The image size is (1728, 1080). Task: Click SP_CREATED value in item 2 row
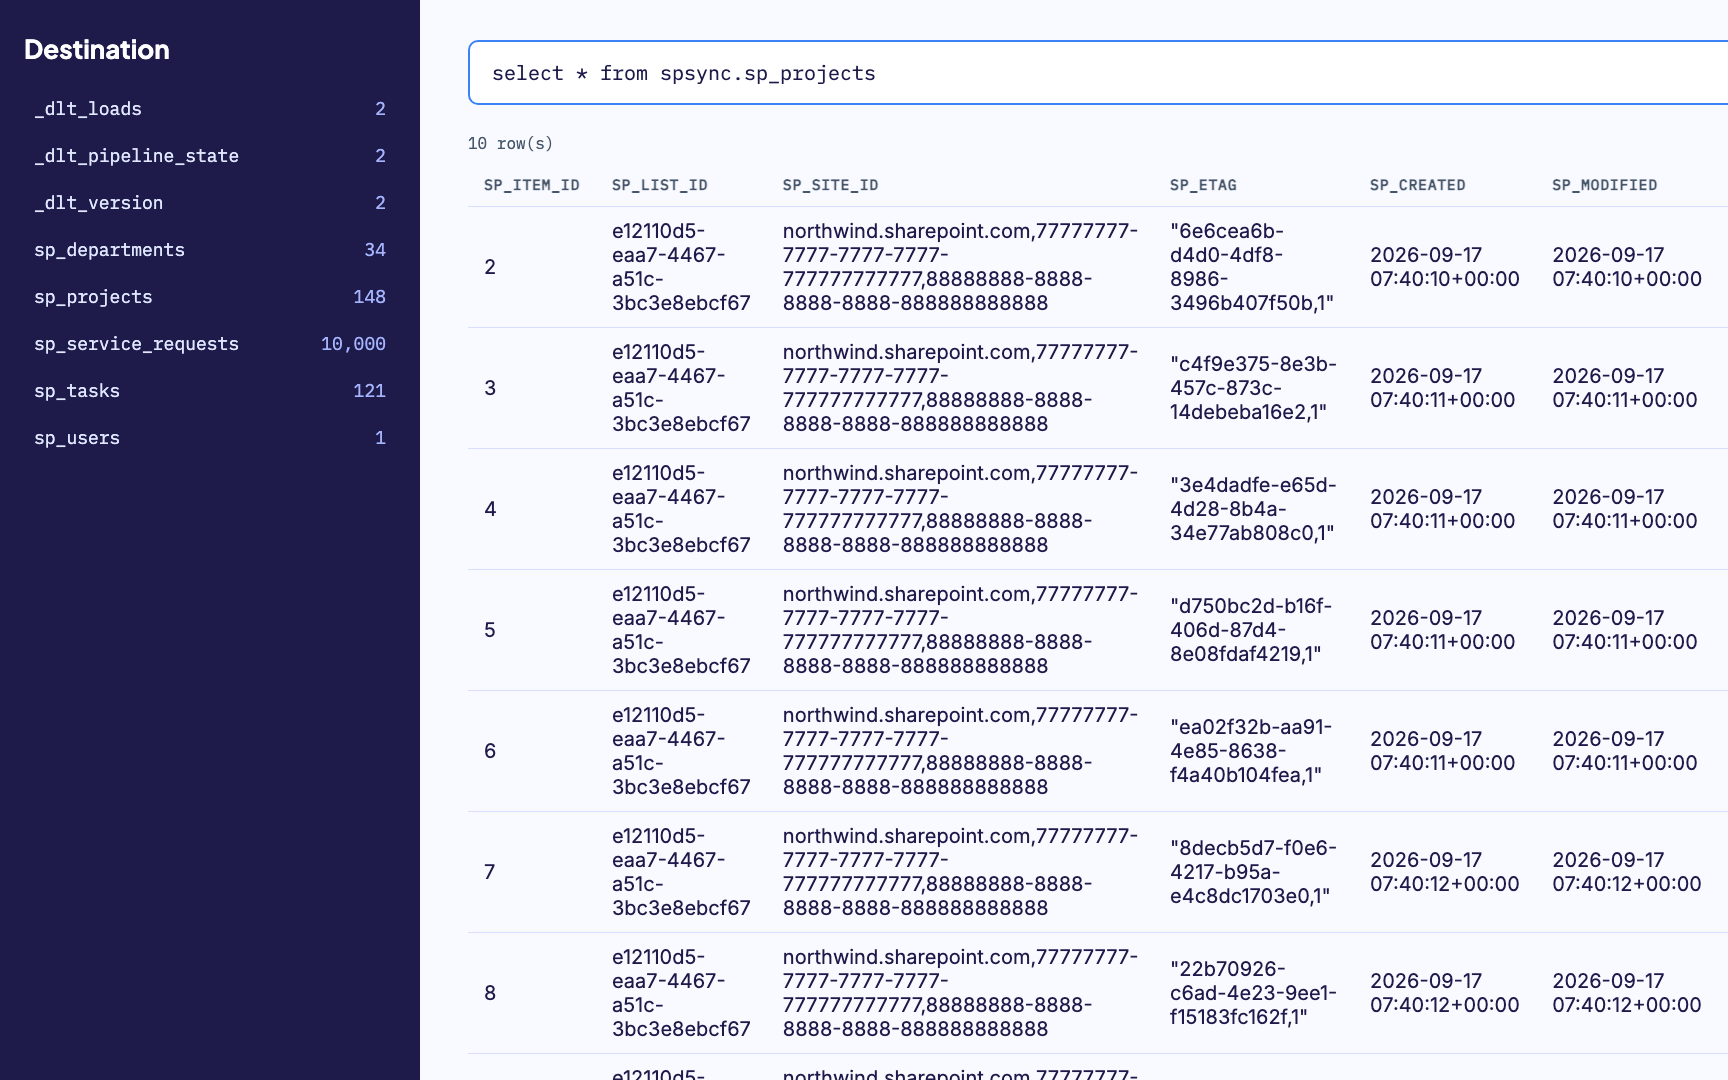point(1445,267)
